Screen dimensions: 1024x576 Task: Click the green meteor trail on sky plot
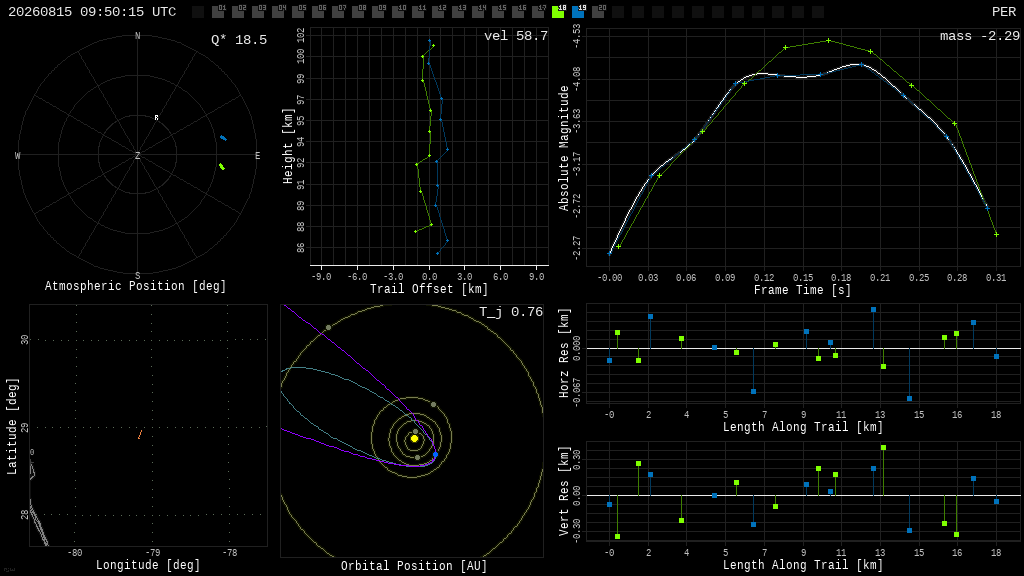[x=222, y=167]
